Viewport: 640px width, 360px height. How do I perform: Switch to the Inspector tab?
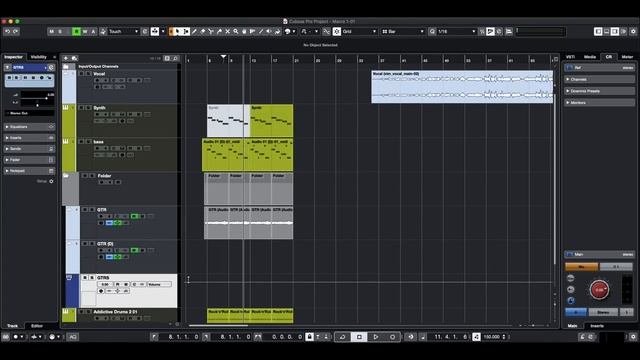[13, 57]
